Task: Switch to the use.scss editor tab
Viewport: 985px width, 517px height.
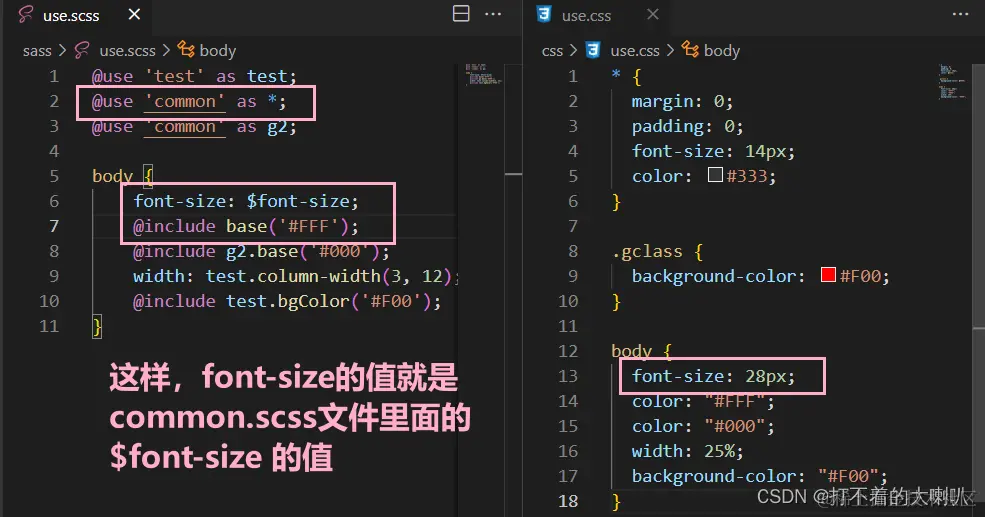Action: click(77, 15)
